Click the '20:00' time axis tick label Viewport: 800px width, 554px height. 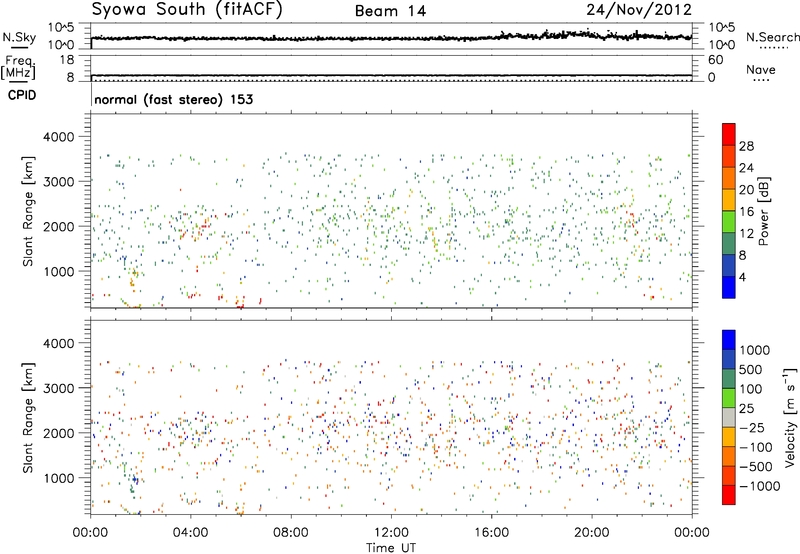592,533
